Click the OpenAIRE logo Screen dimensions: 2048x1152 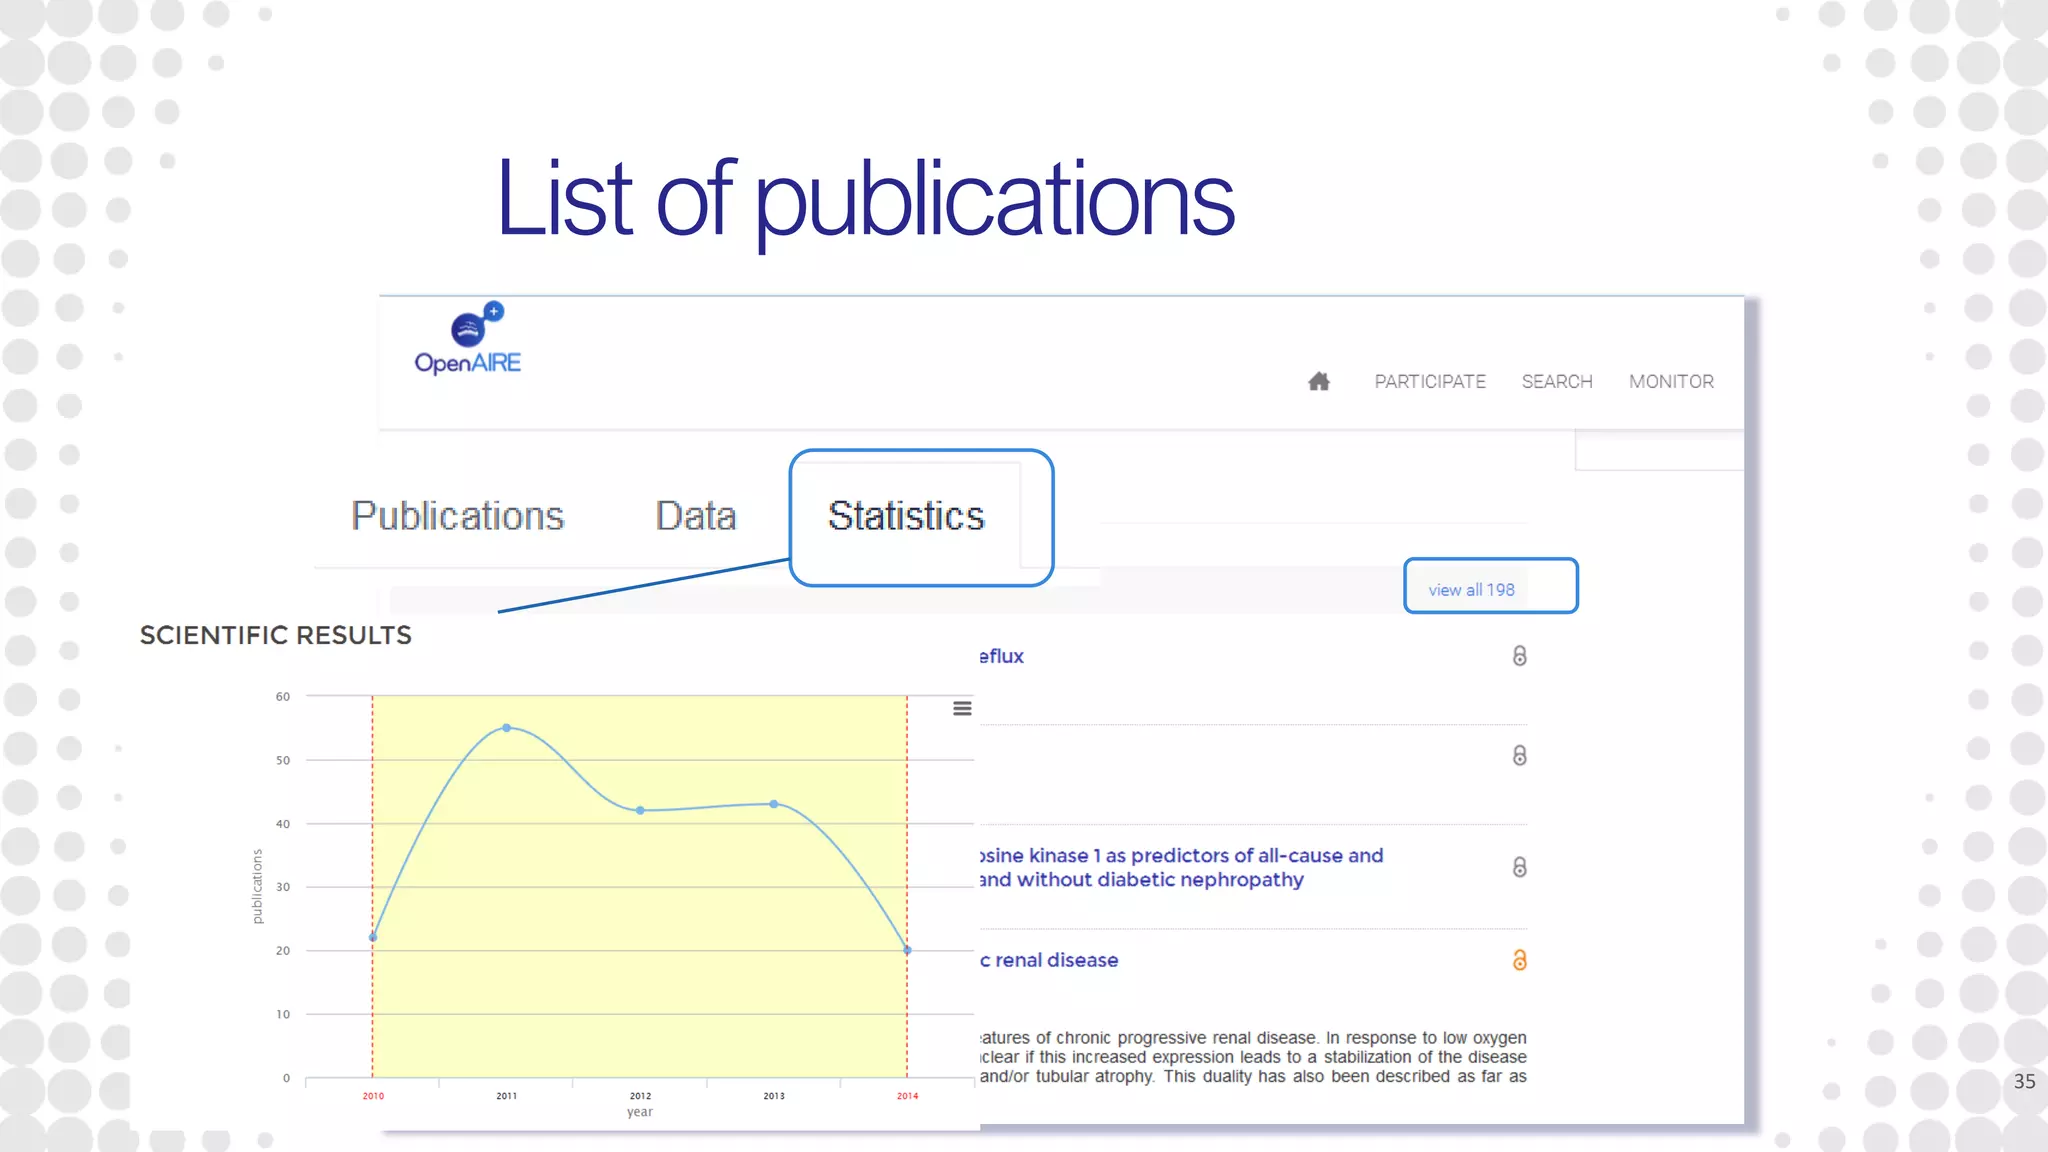468,339
